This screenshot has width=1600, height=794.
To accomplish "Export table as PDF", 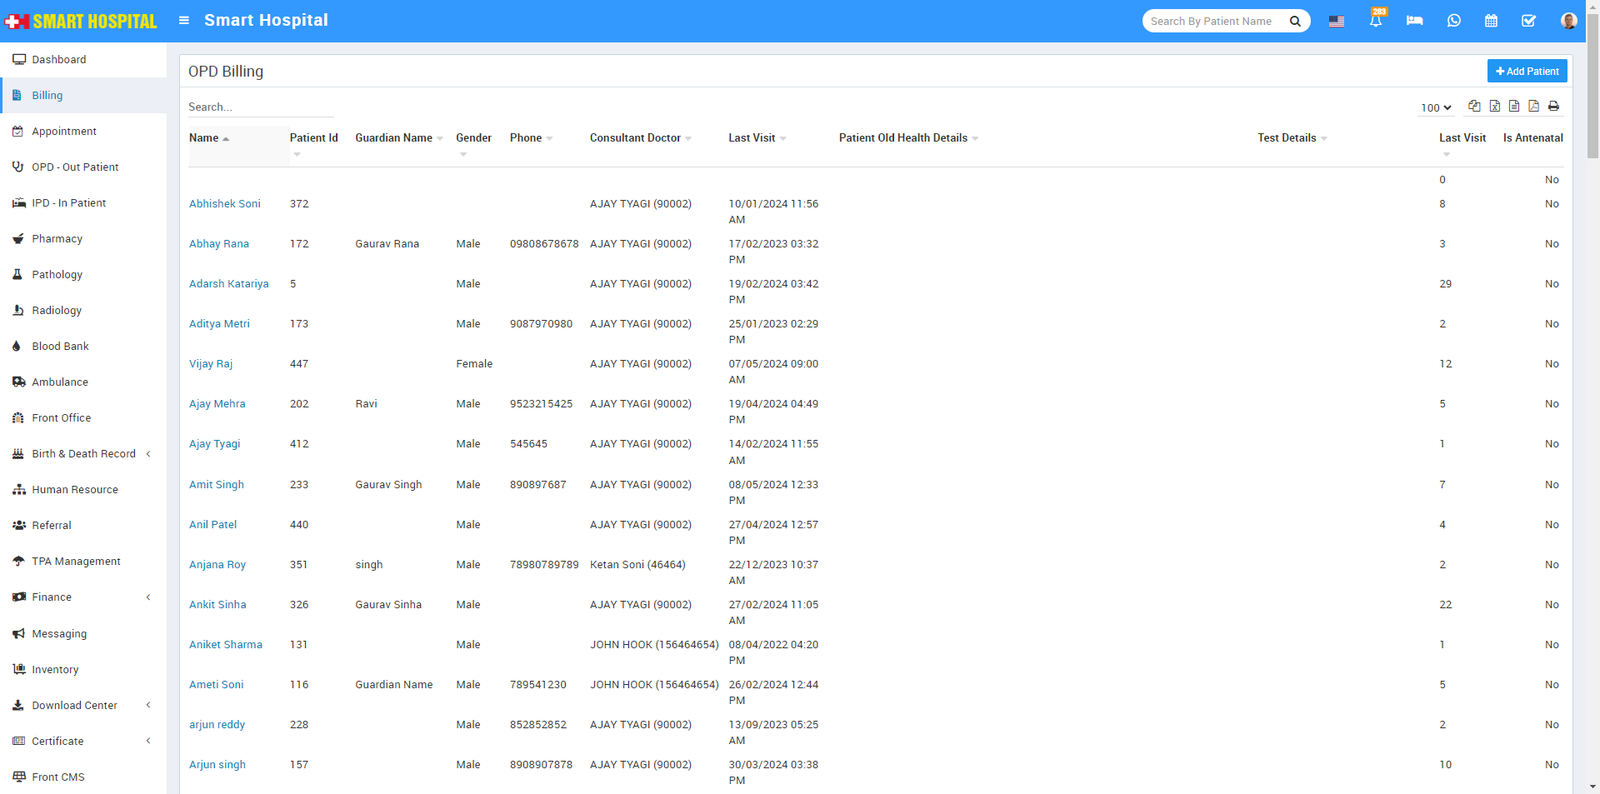I will tap(1533, 106).
